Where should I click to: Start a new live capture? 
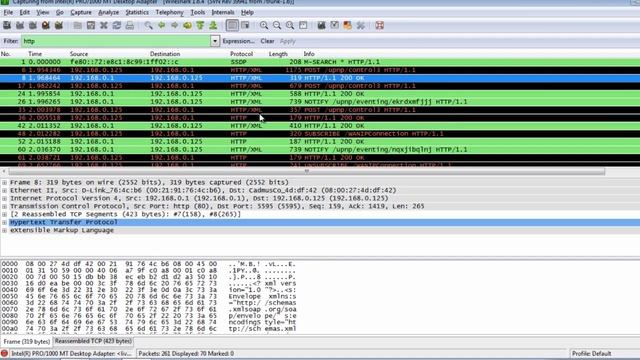[x=33, y=25]
